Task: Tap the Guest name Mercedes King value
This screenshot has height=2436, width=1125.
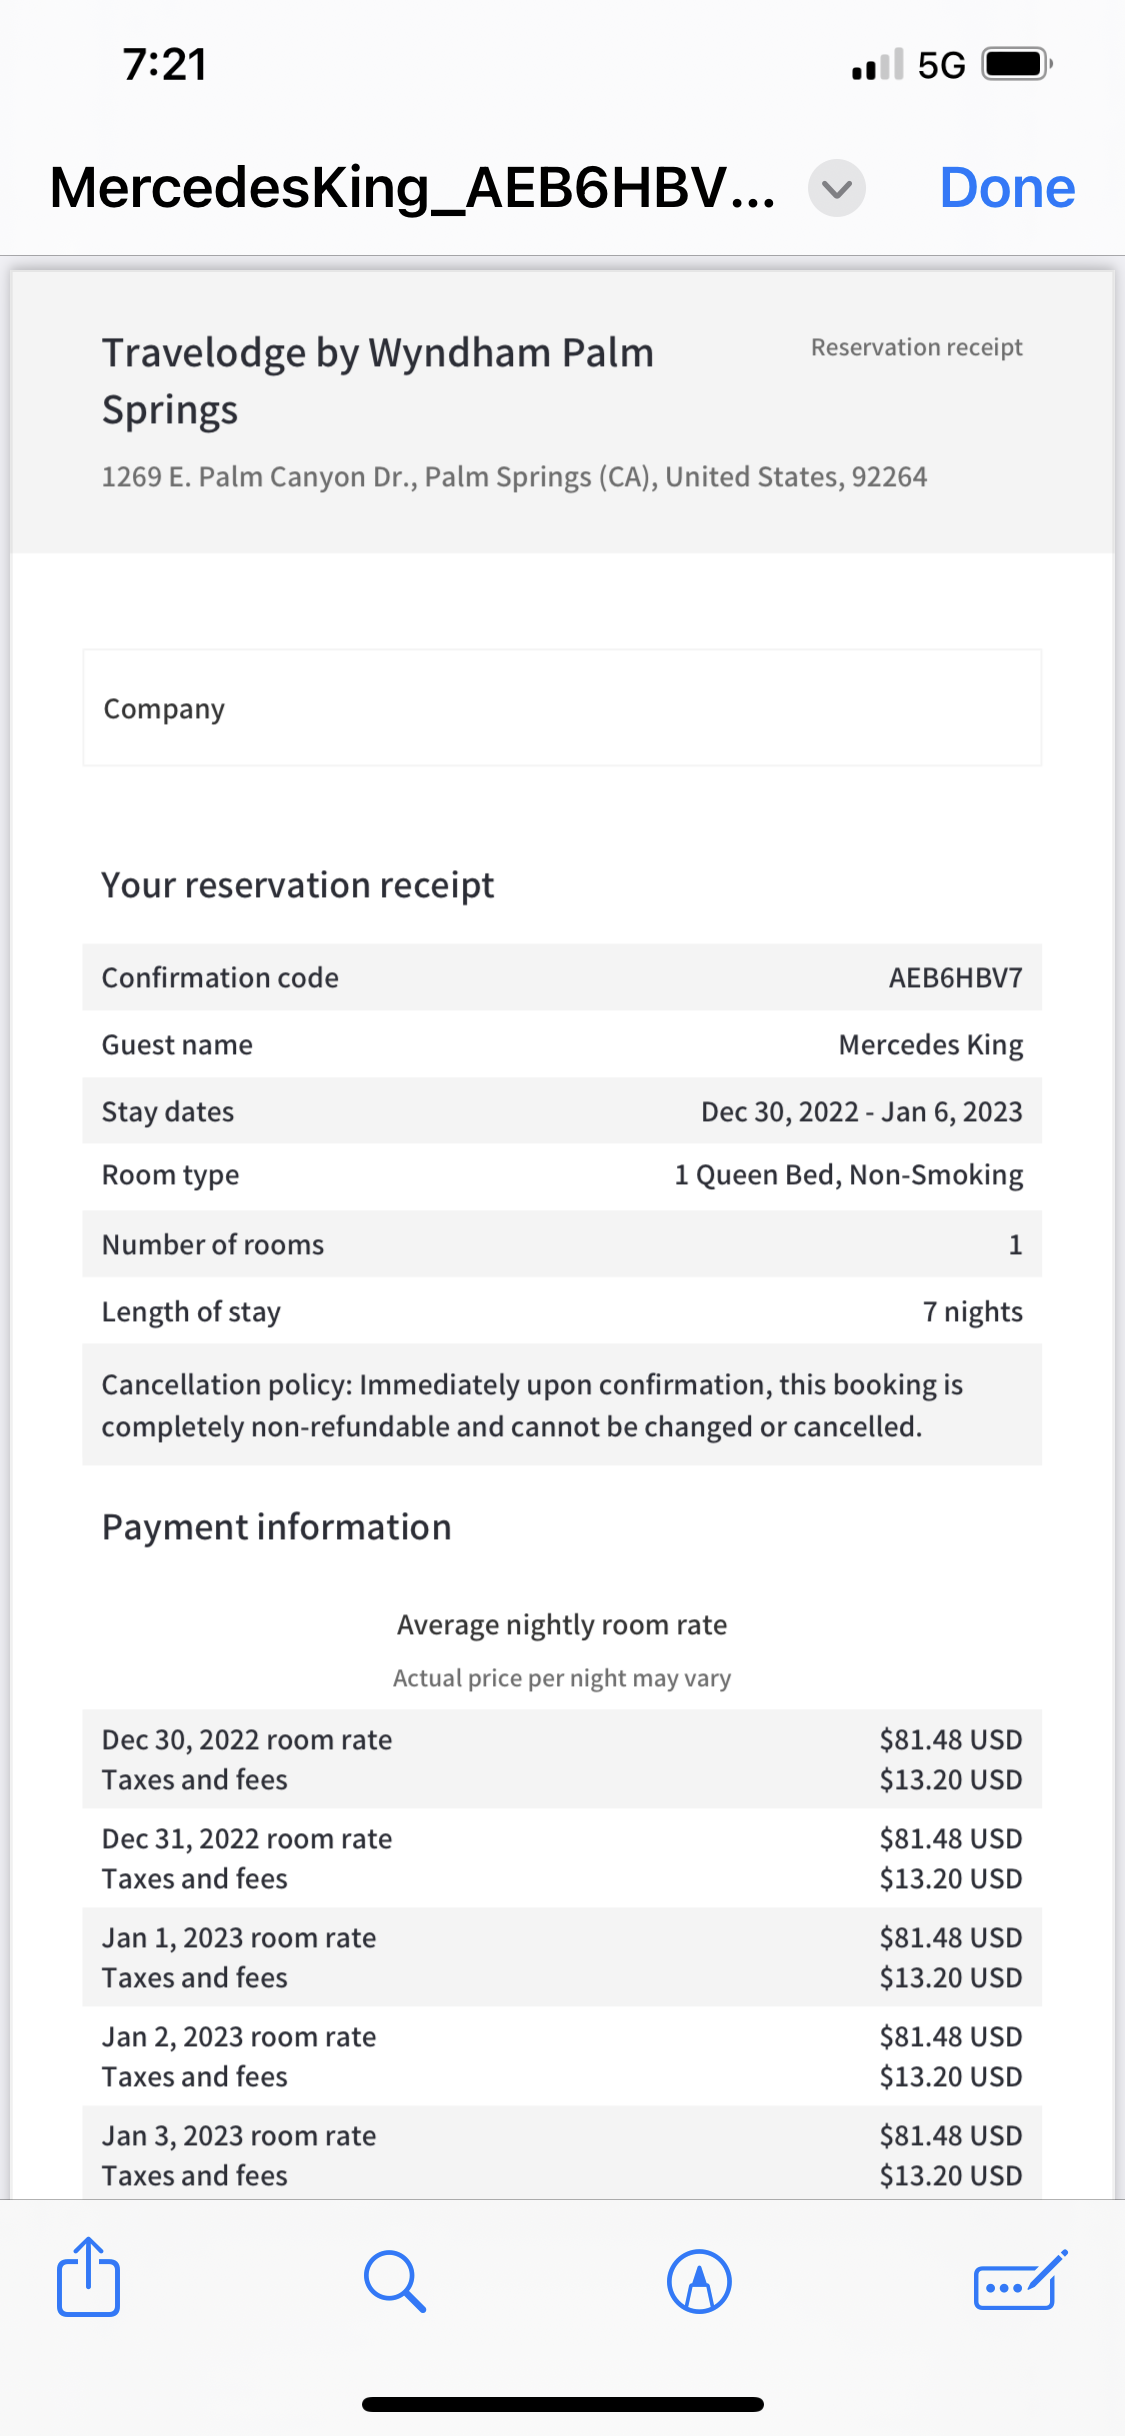Action: pyautogui.click(x=930, y=1045)
